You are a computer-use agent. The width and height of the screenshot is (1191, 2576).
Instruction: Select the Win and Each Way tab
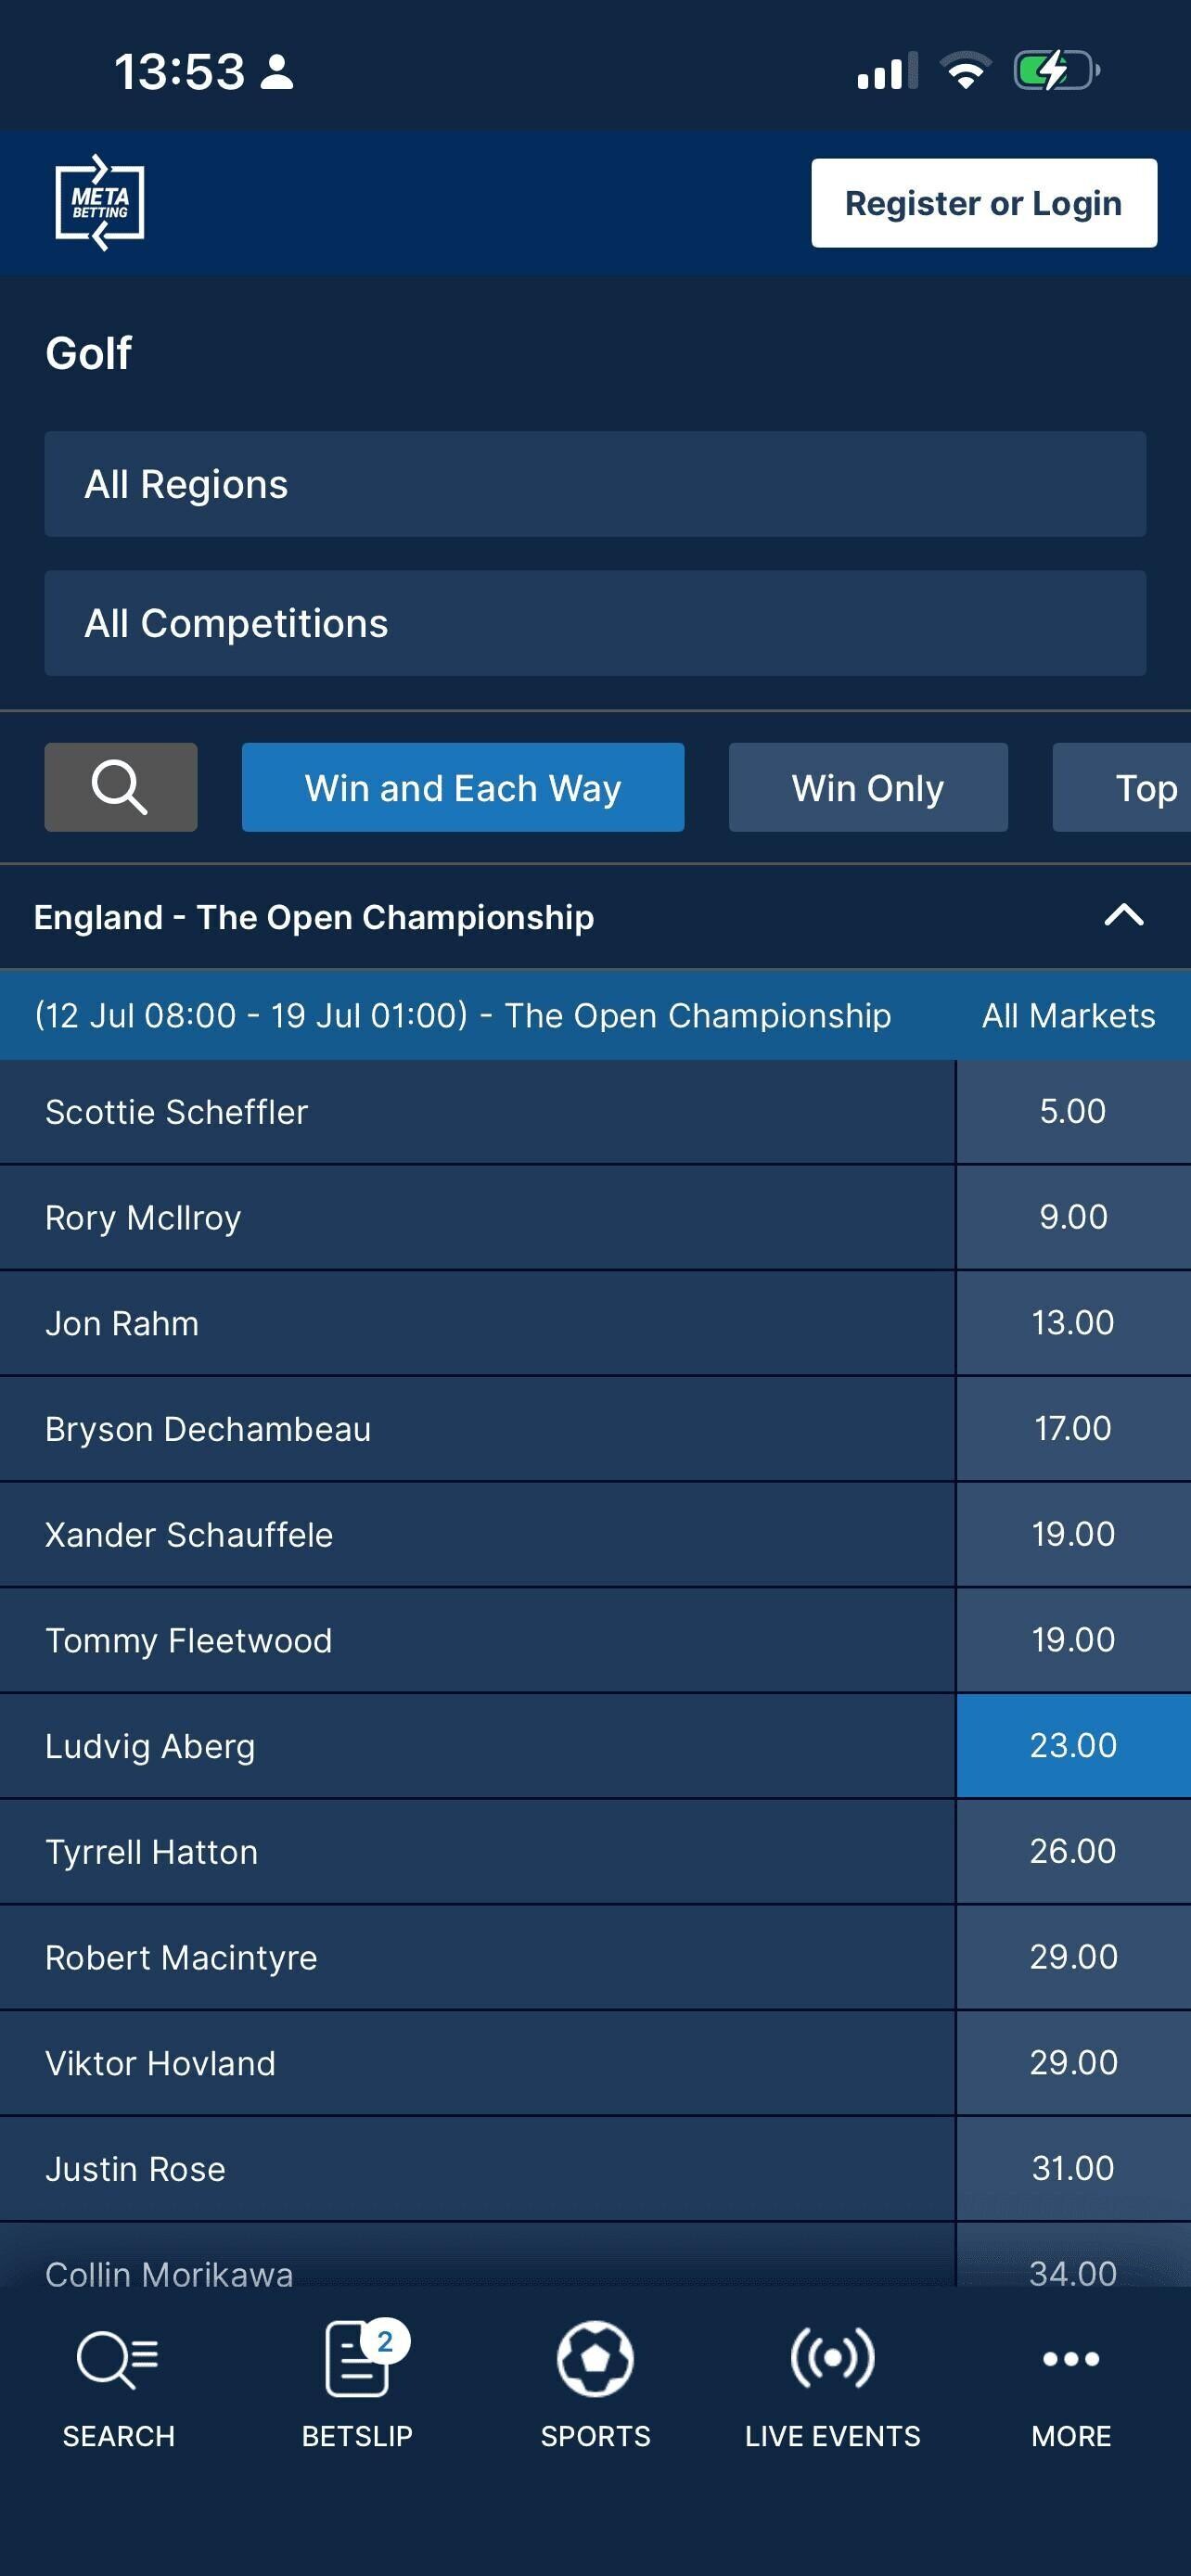(463, 787)
